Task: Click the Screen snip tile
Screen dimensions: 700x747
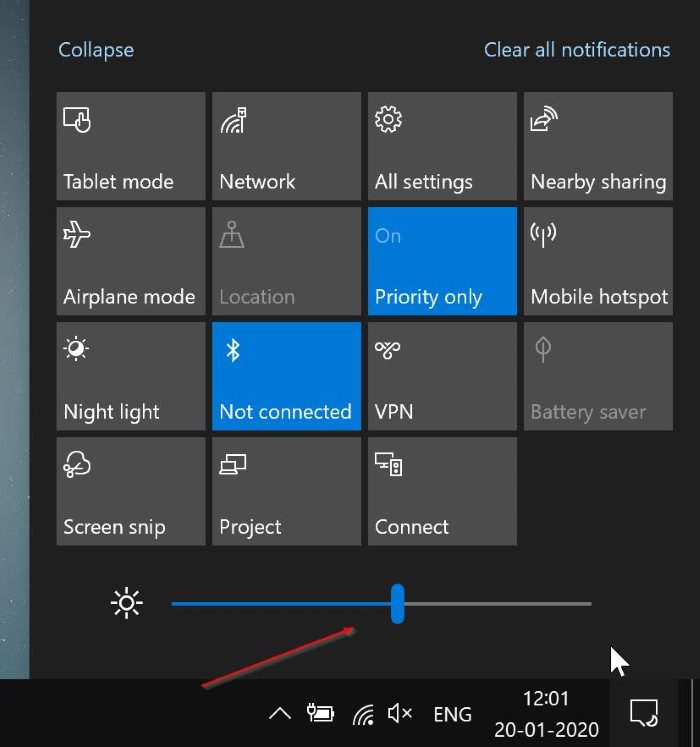Action: (x=130, y=491)
